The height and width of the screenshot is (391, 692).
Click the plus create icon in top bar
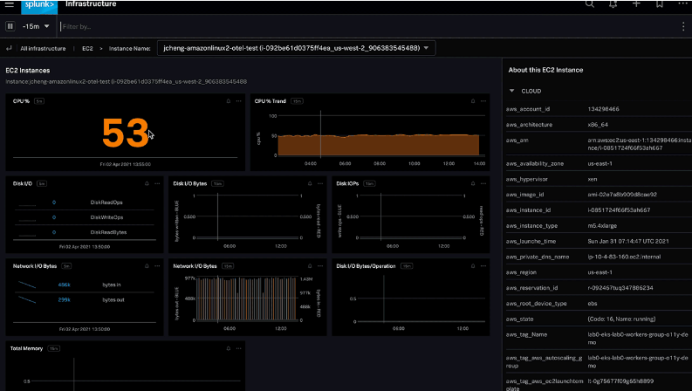coord(636,4)
